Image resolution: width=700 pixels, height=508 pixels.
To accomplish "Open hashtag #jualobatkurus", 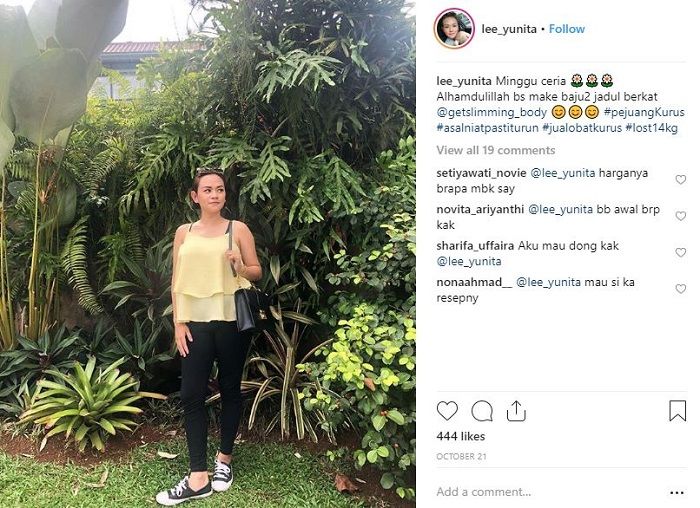I will (582, 128).
